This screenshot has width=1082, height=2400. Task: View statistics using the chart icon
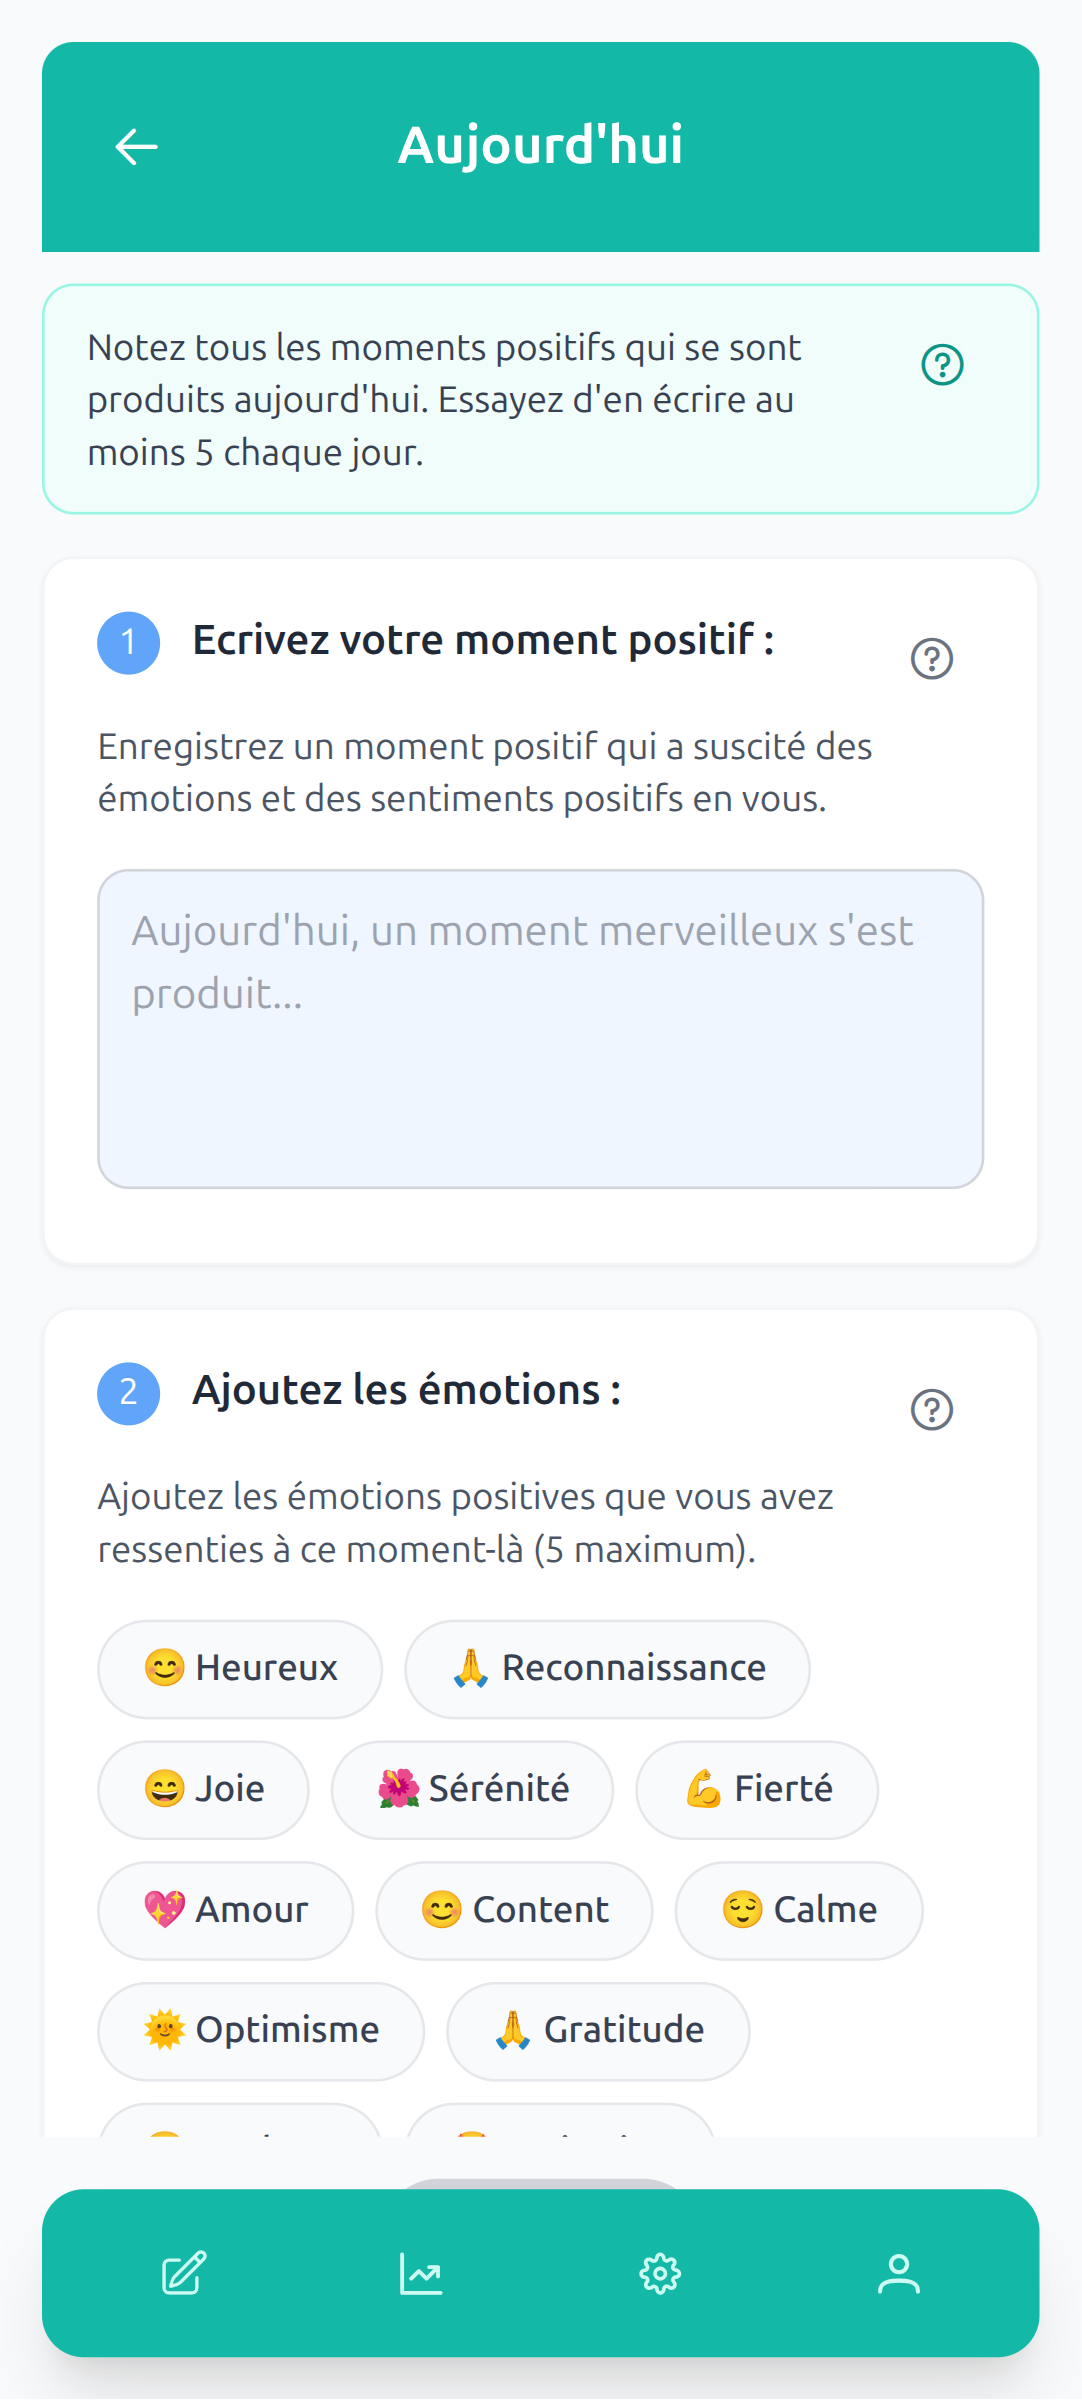pos(421,2273)
